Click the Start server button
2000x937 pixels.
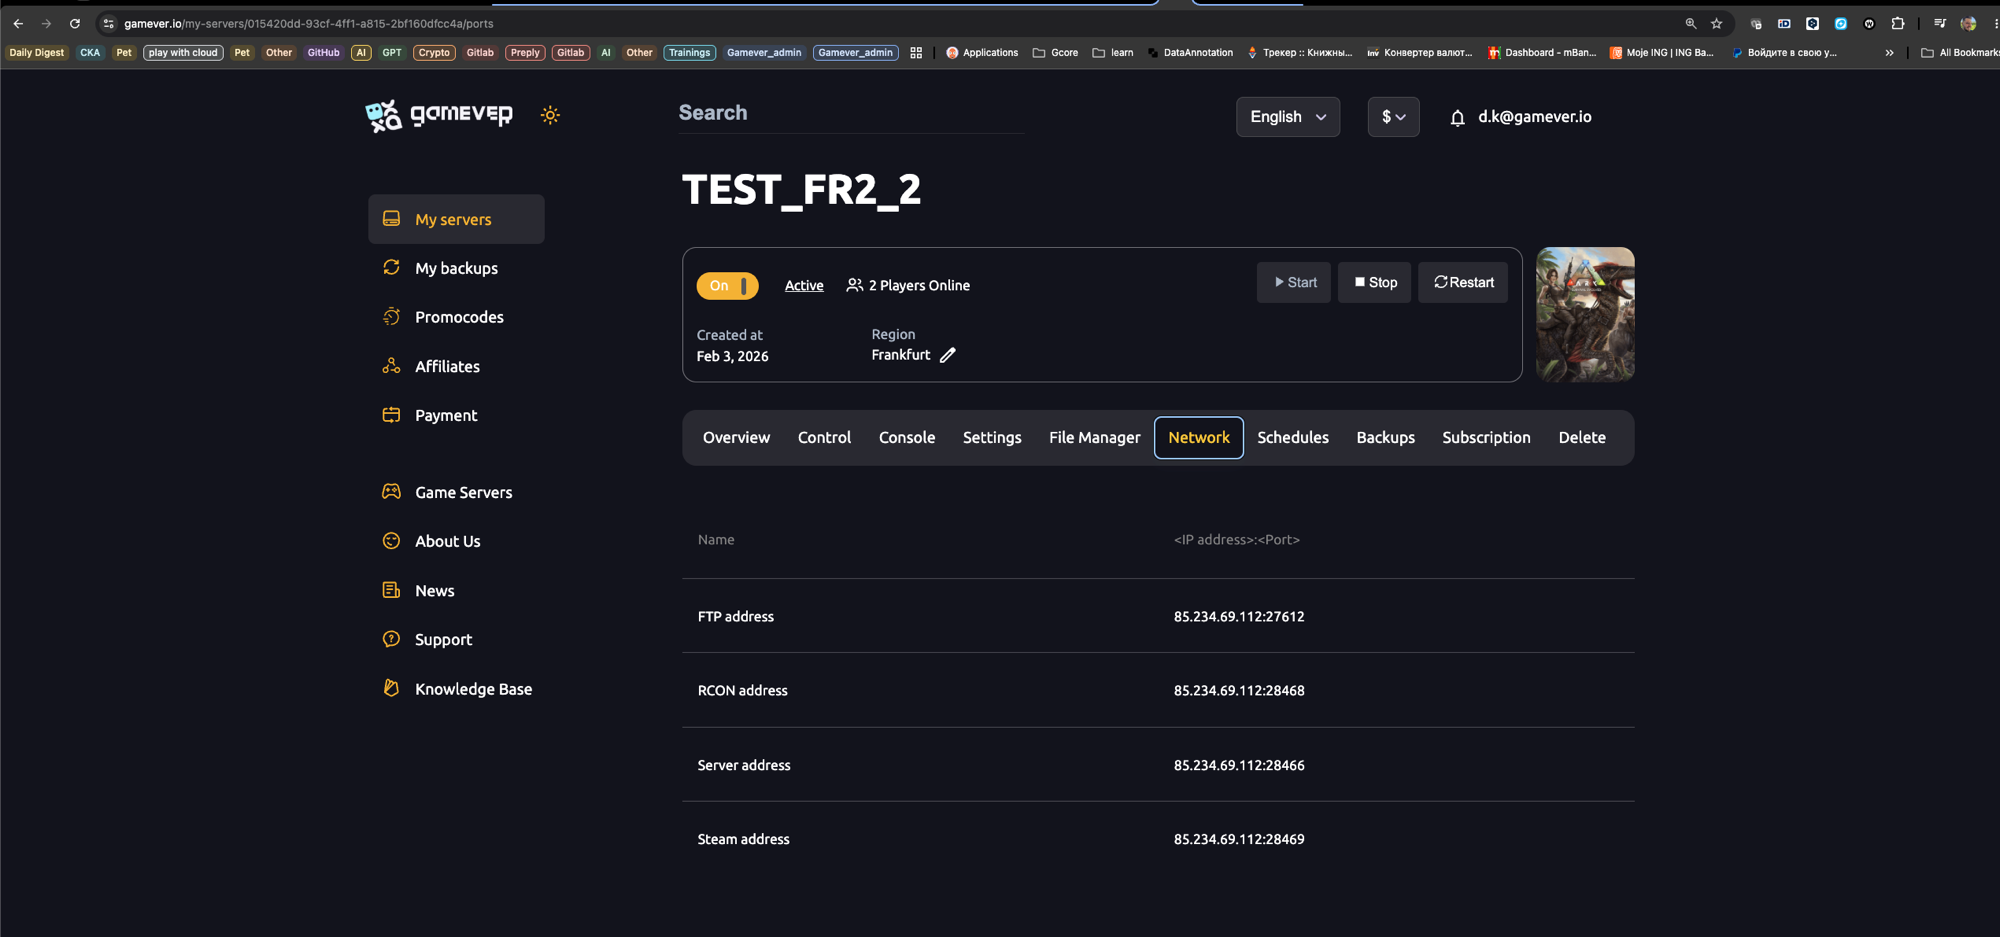(x=1294, y=283)
